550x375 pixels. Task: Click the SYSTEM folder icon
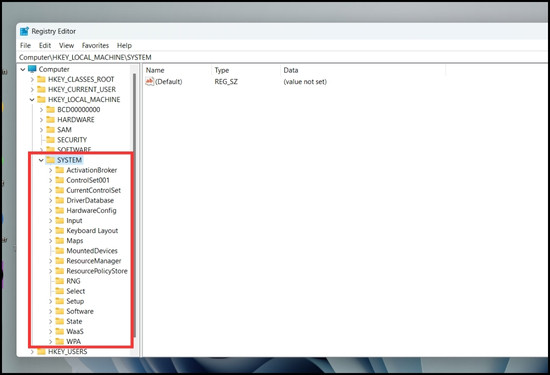coord(51,160)
